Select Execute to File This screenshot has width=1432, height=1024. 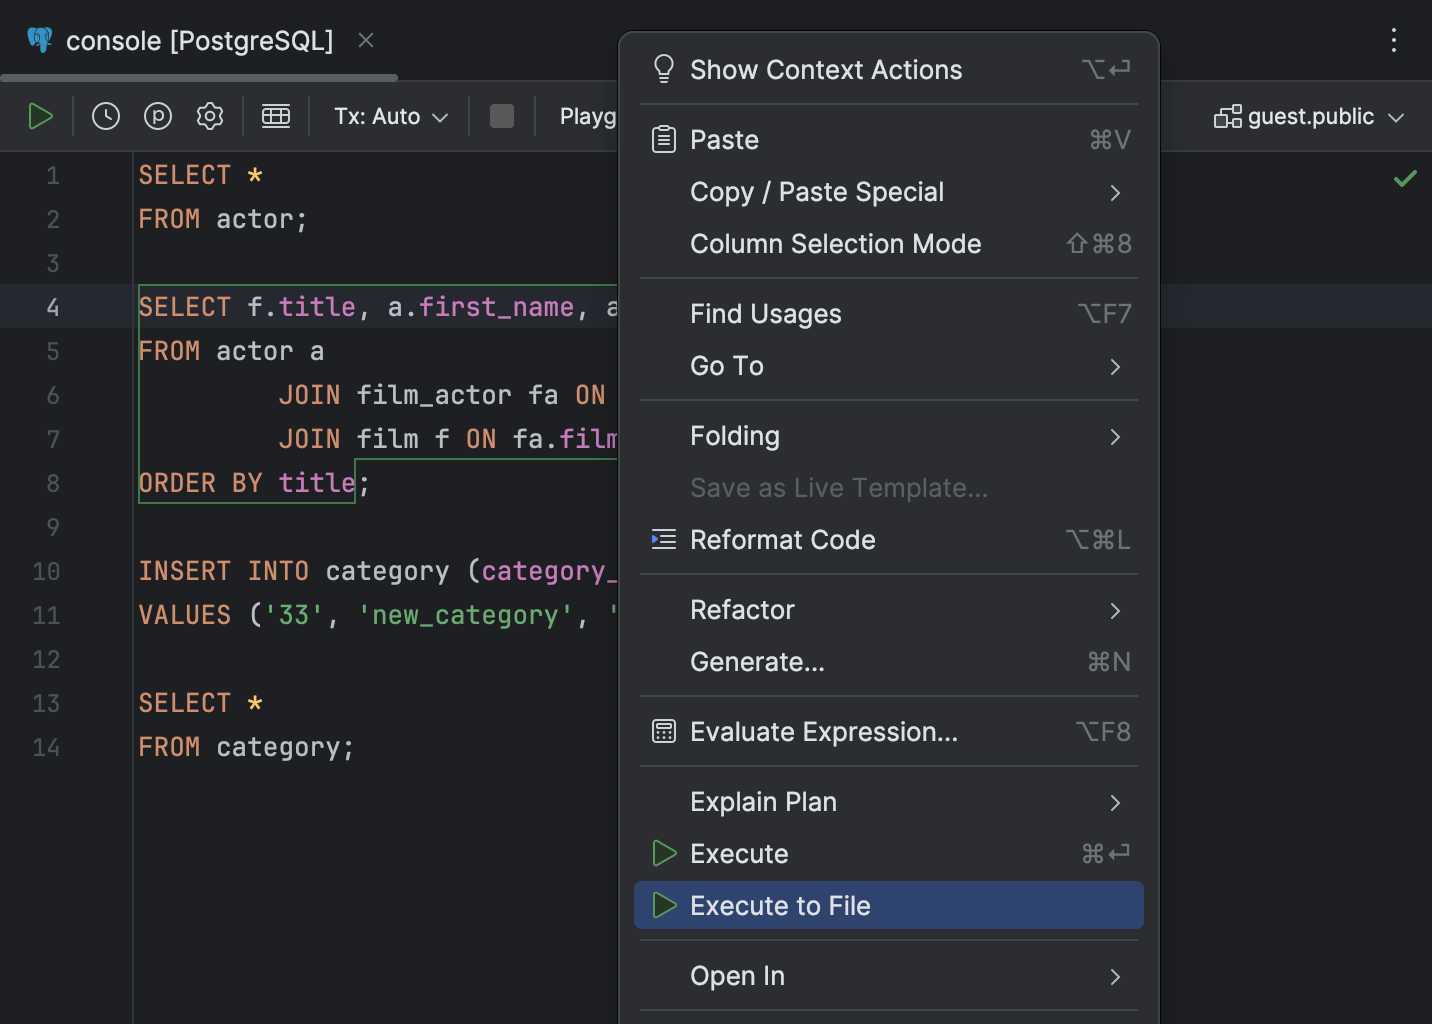click(x=780, y=905)
